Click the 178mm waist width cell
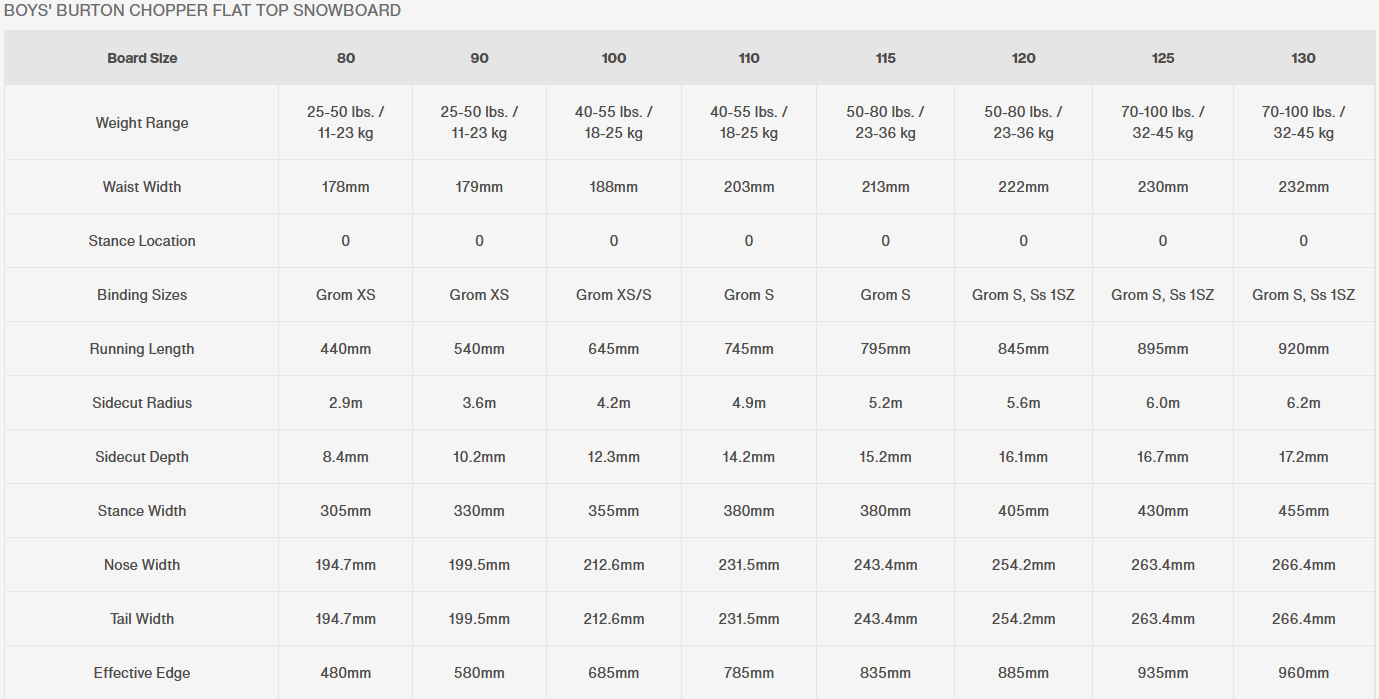Image resolution: width=1379 pixels, height=699 pixels. [x=346, y=187]
